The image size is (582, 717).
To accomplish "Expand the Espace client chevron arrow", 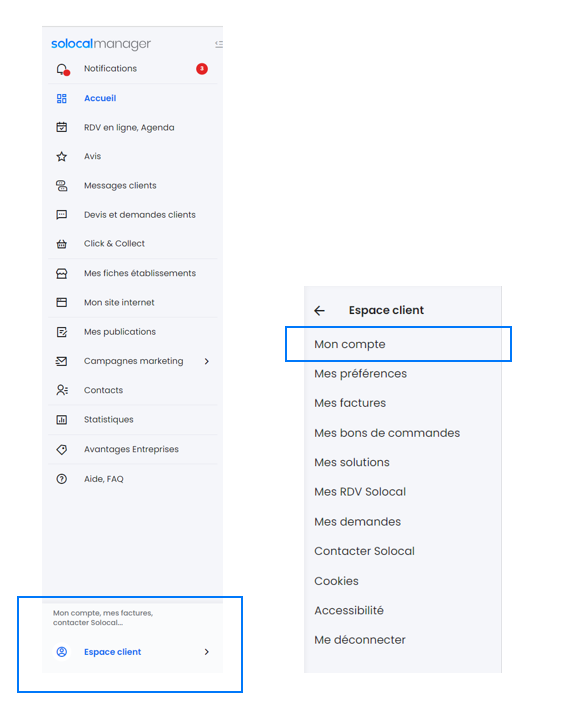I will pos(207,652).
